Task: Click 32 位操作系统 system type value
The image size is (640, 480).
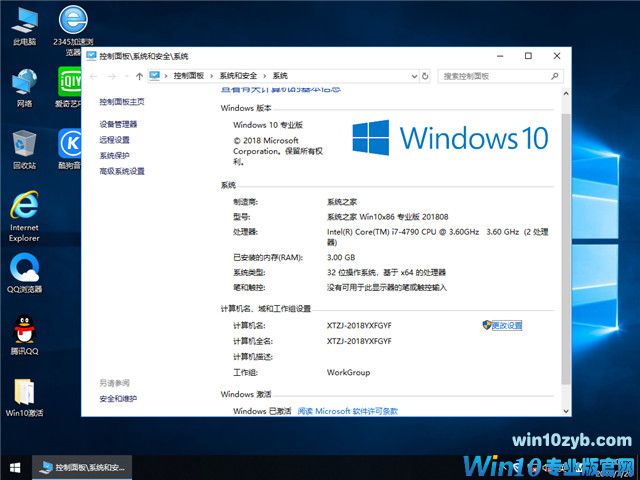Action: click(x=386, y=272)
